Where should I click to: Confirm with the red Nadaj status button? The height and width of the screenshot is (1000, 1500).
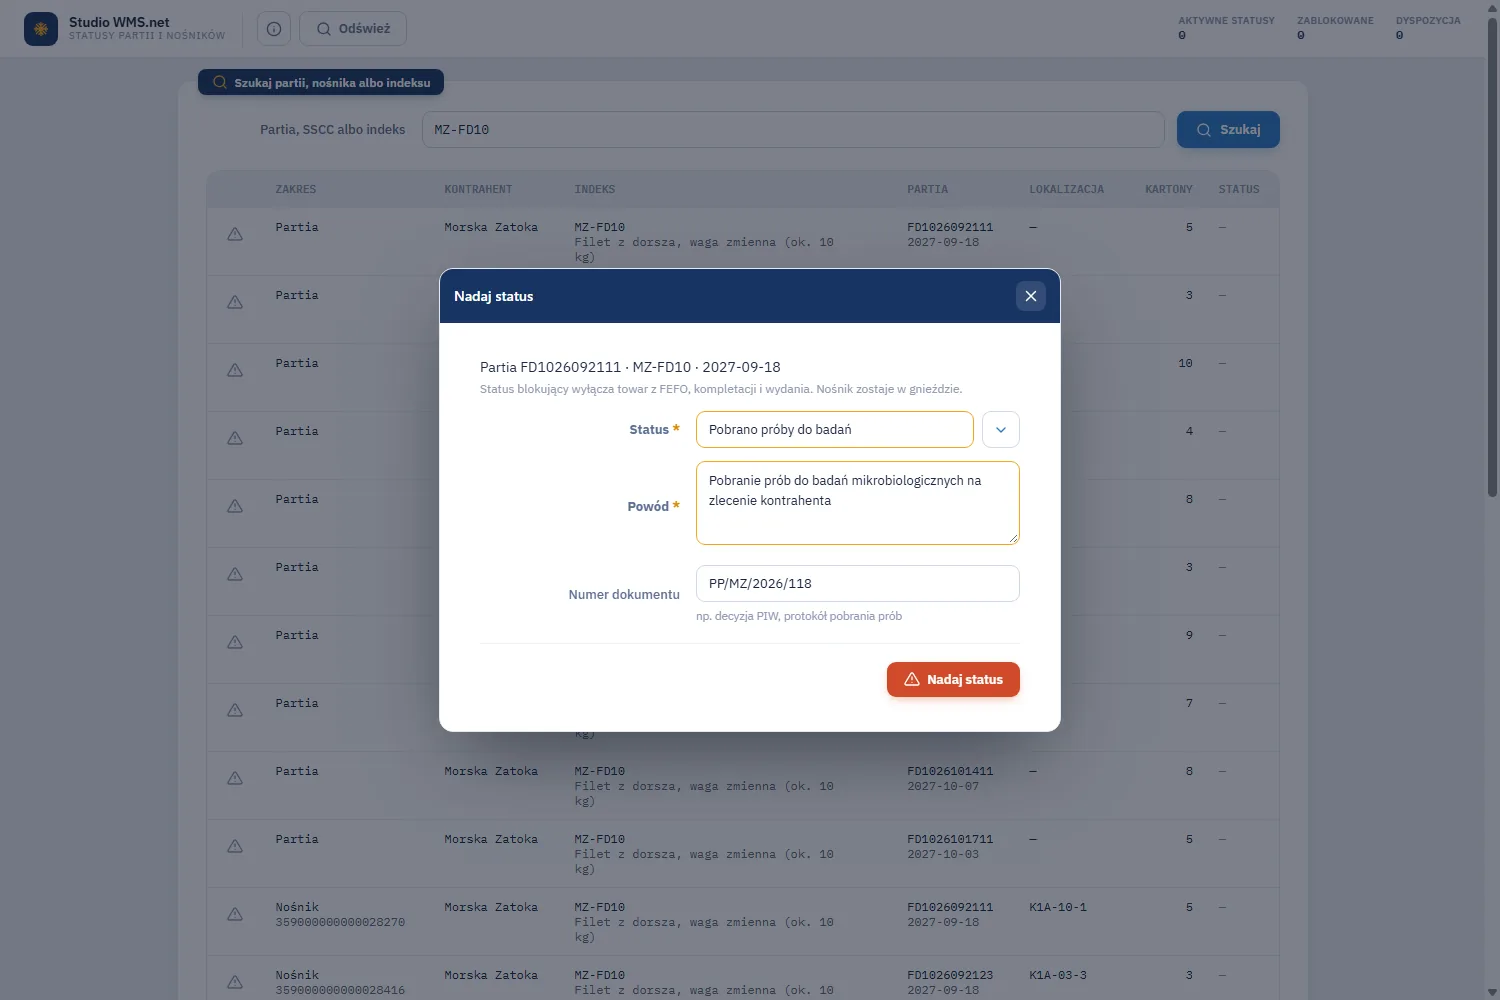pyautogui.click(x=953, y=680)
